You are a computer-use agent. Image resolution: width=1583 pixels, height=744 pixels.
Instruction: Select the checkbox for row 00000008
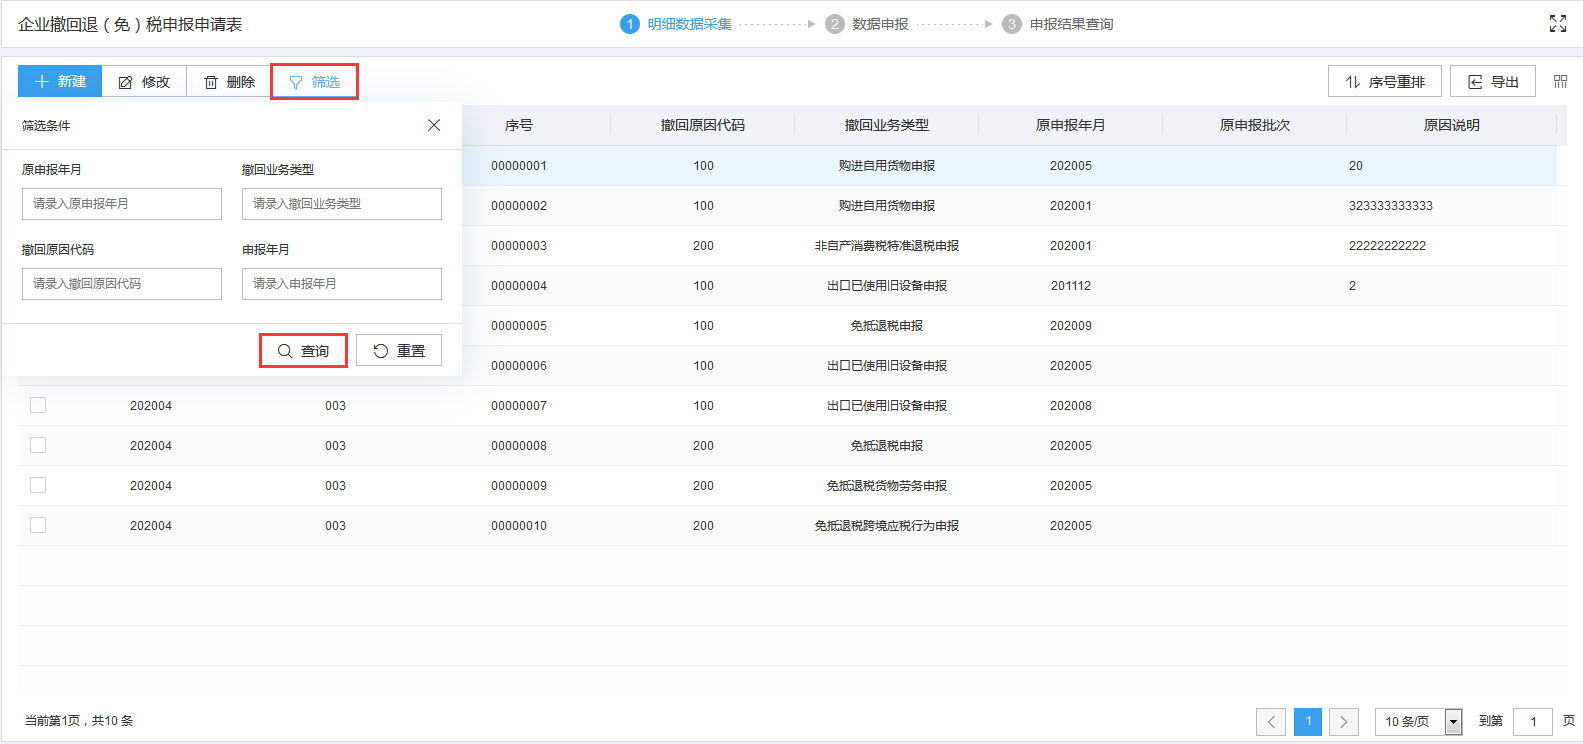(x=38, y=445)
